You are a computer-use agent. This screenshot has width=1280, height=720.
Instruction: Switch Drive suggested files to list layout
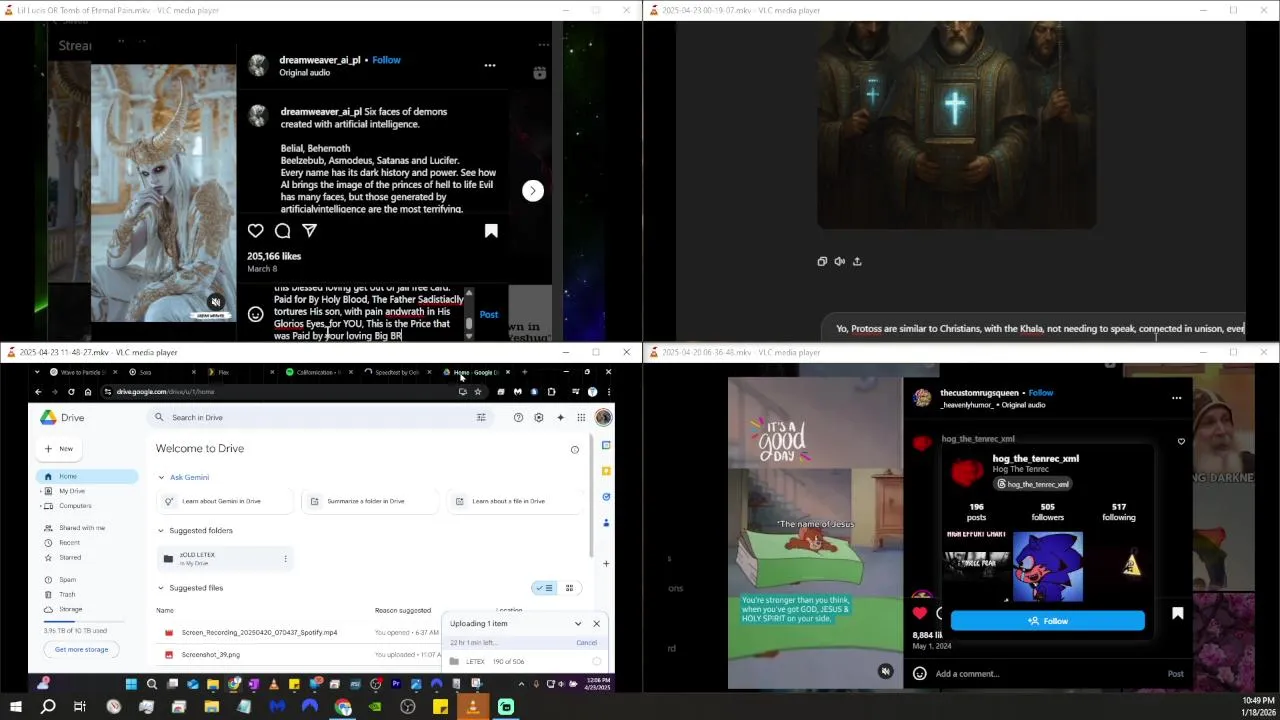pos(544,588)
